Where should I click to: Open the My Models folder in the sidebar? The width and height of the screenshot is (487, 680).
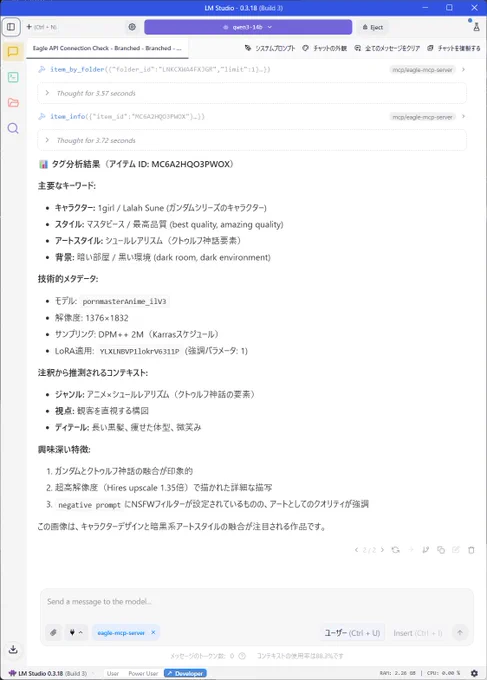click(13, 103)
